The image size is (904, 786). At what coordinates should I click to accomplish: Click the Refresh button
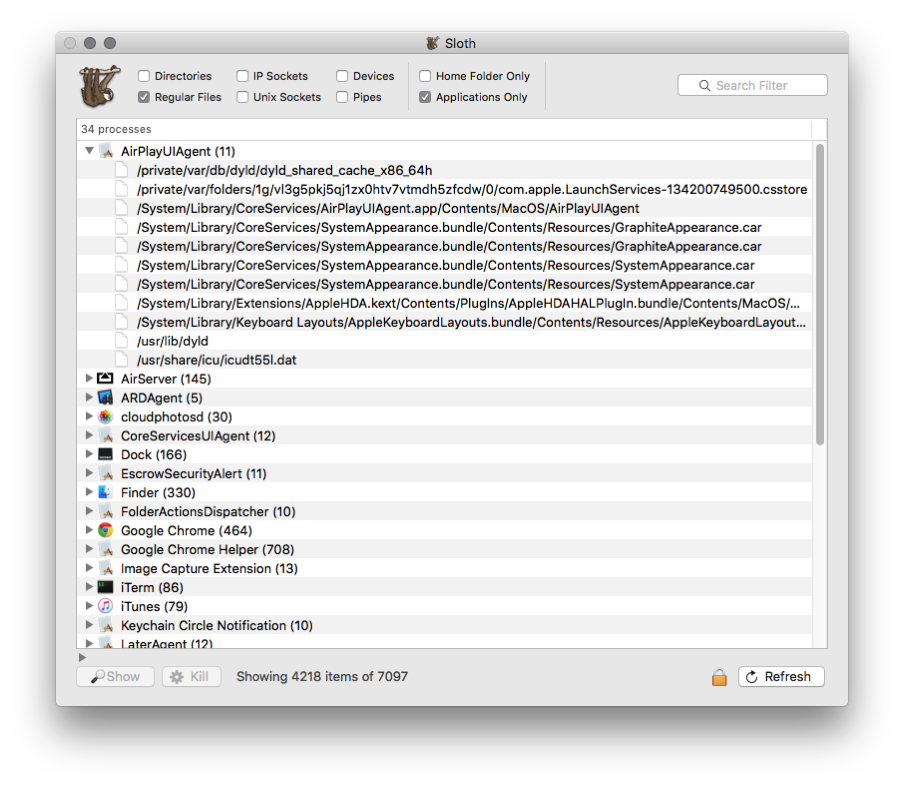coord(781,676)
